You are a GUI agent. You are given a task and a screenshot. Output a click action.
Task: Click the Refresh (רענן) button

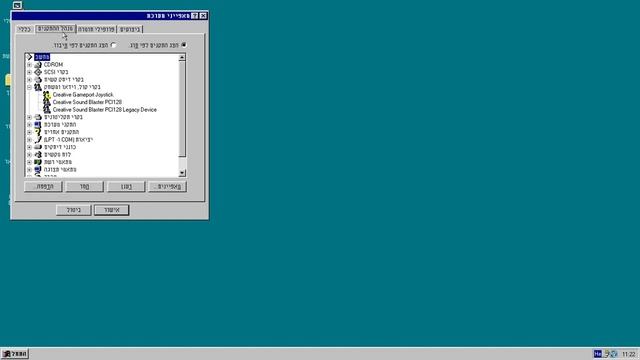click(x=126, y=187)
